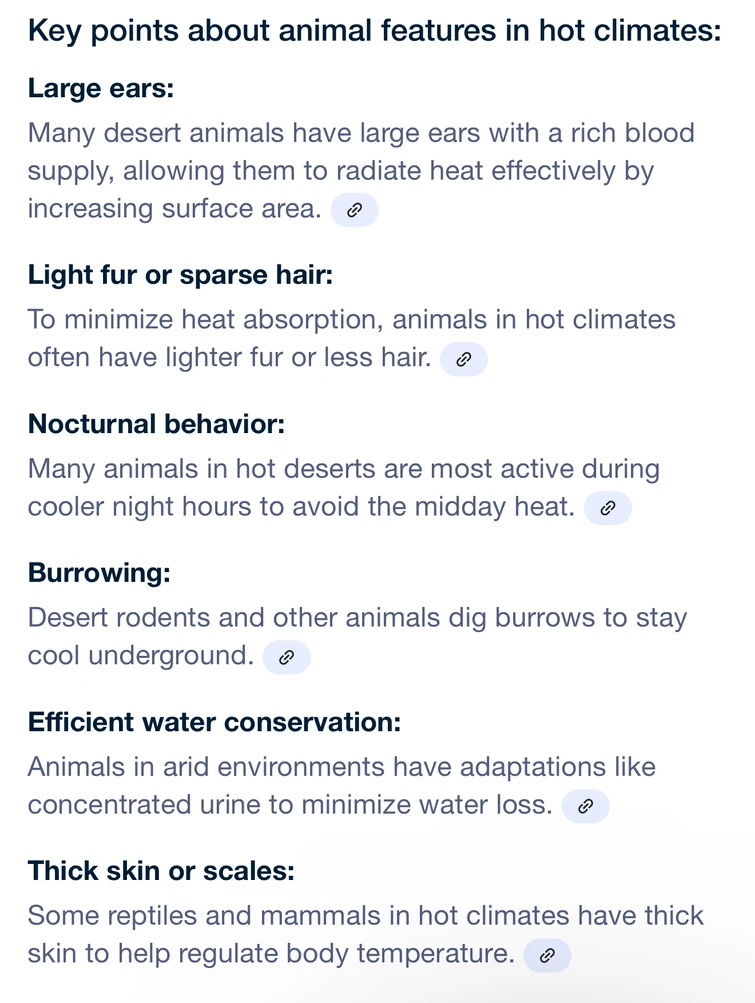Click the link icon after the light fur paragraph
Viewport: 755px width, 1003px height.
pyautogui.click(x=463, y=359)
